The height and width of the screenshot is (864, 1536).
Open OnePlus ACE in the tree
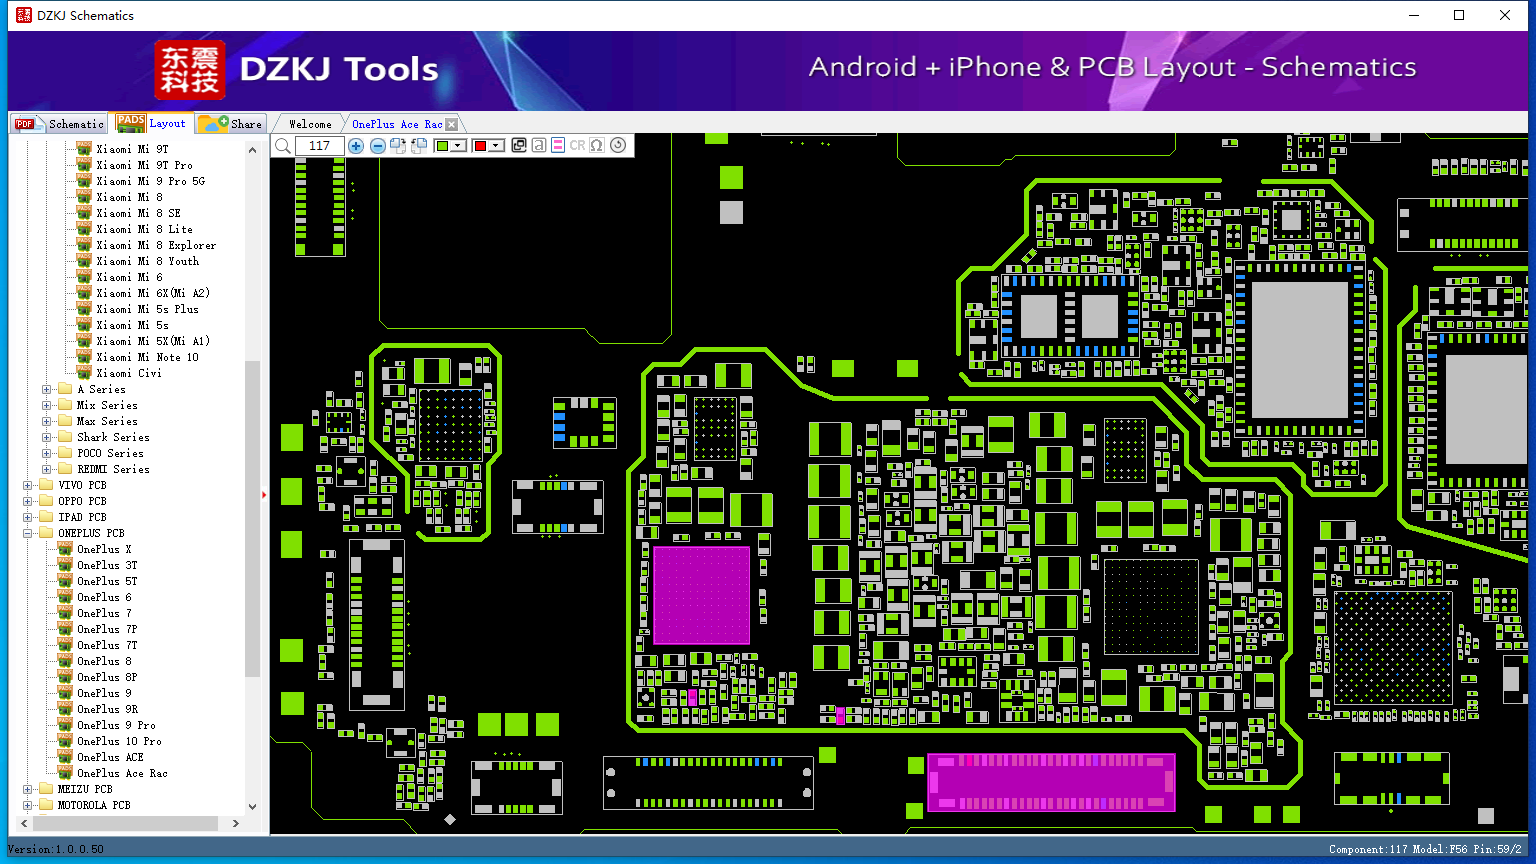pos(110,757)
